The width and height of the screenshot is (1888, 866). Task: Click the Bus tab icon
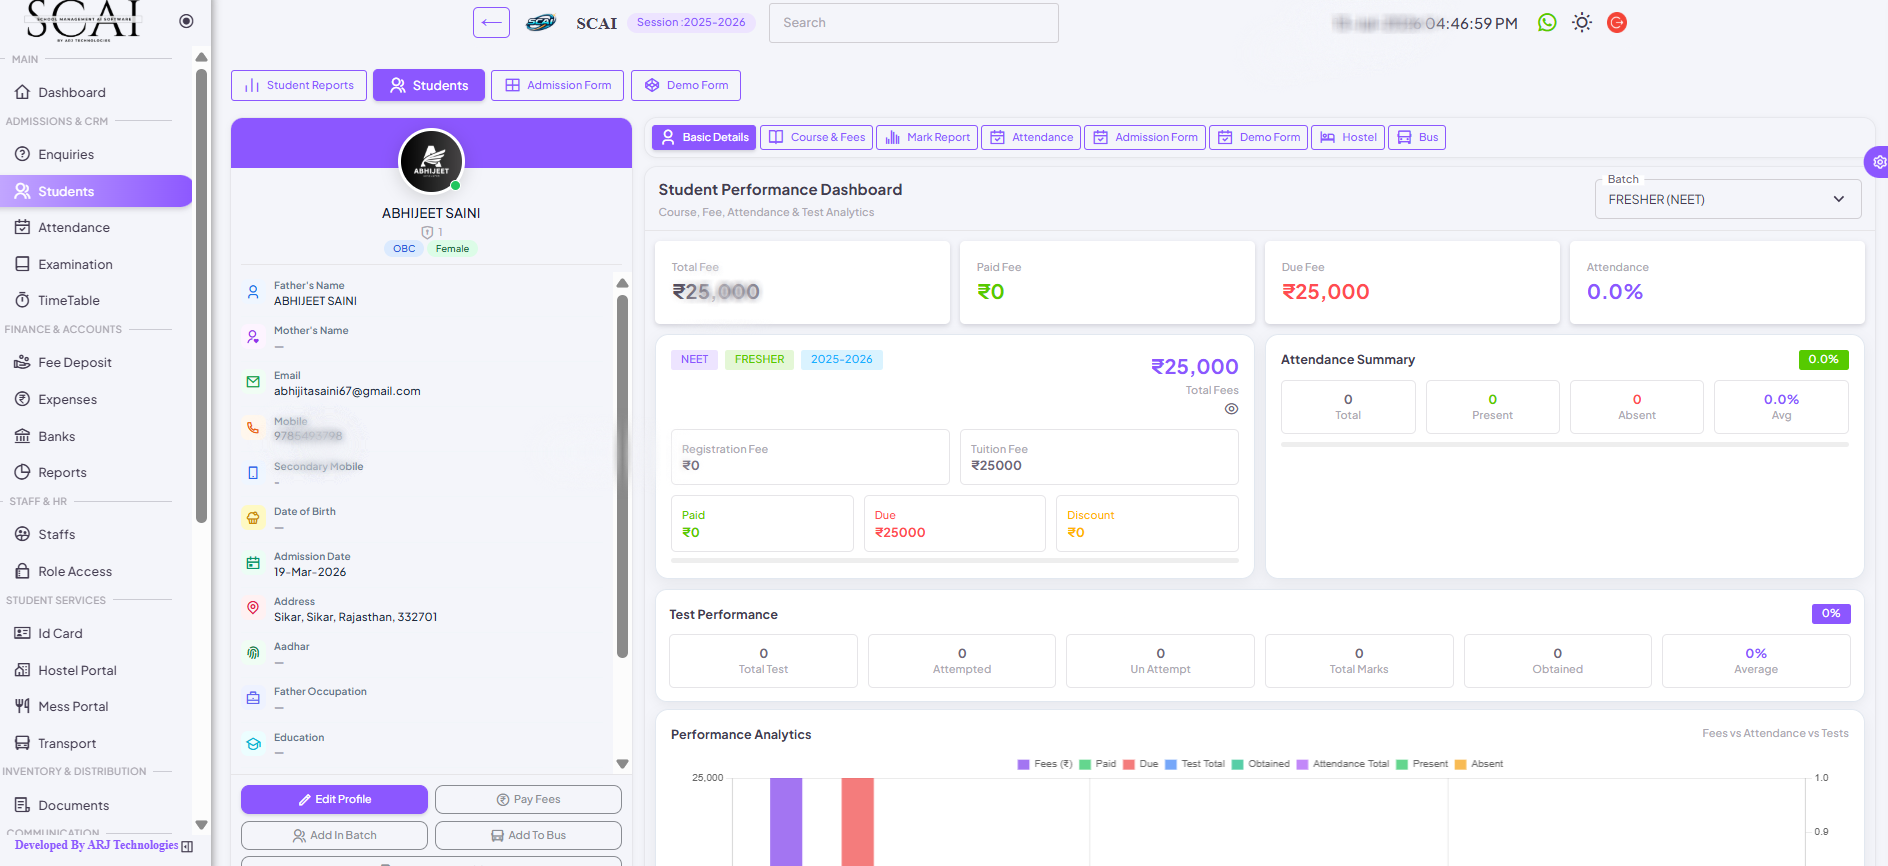(1404, 138)
